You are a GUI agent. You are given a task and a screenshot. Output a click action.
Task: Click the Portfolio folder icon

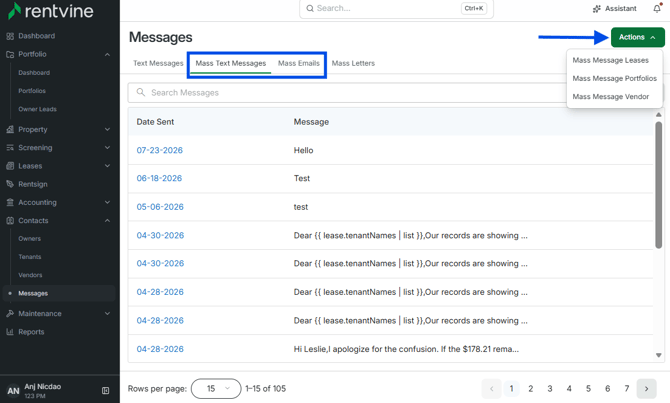pos(10,54)
